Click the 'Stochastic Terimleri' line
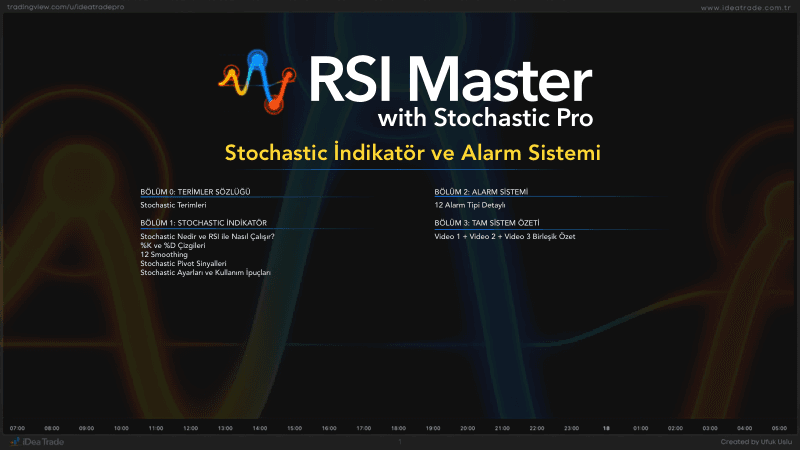The width and height of the screenshot is (800, 450). 173,205
